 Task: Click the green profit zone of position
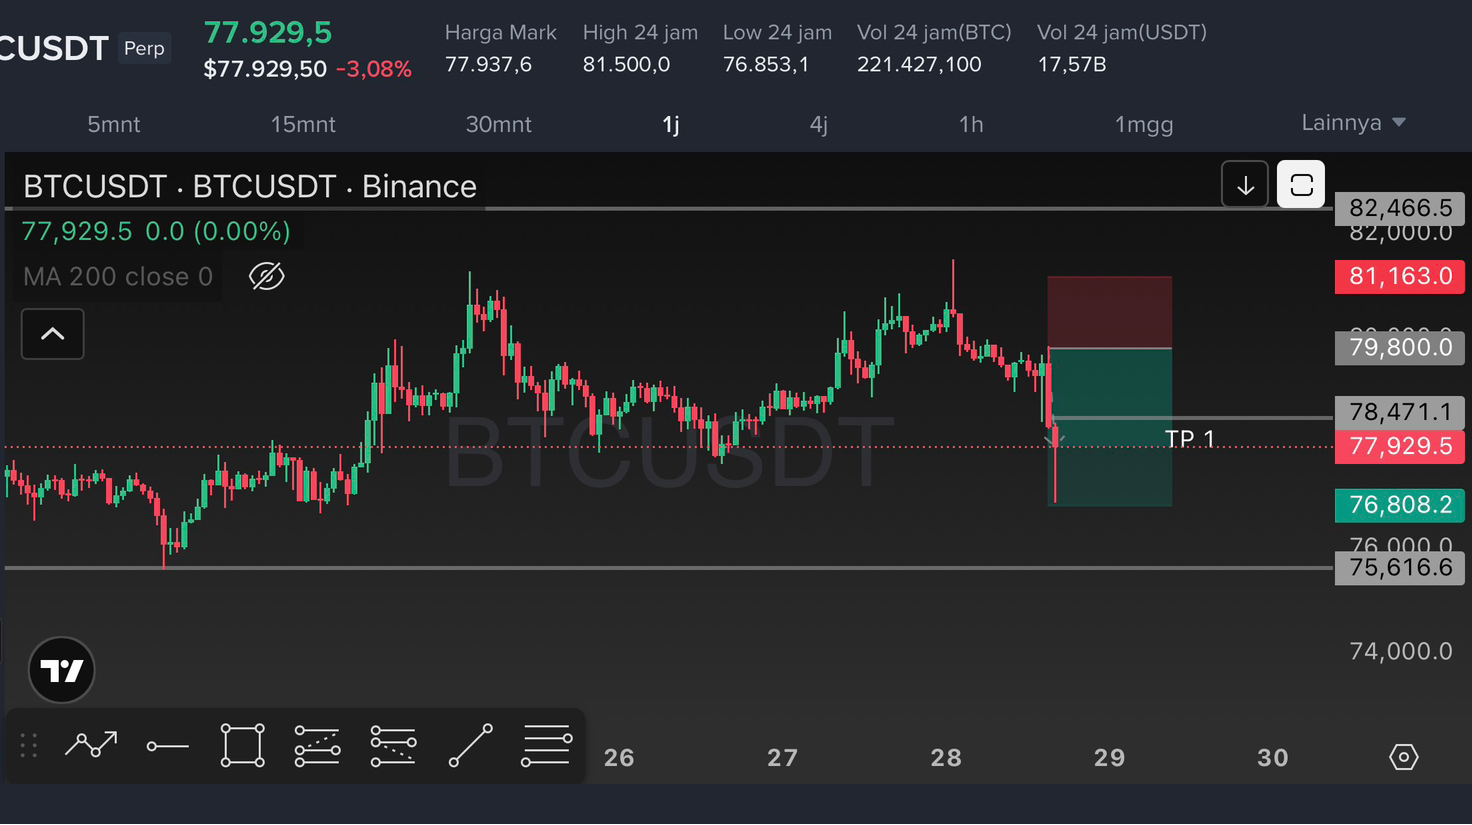pos(1109,427)
